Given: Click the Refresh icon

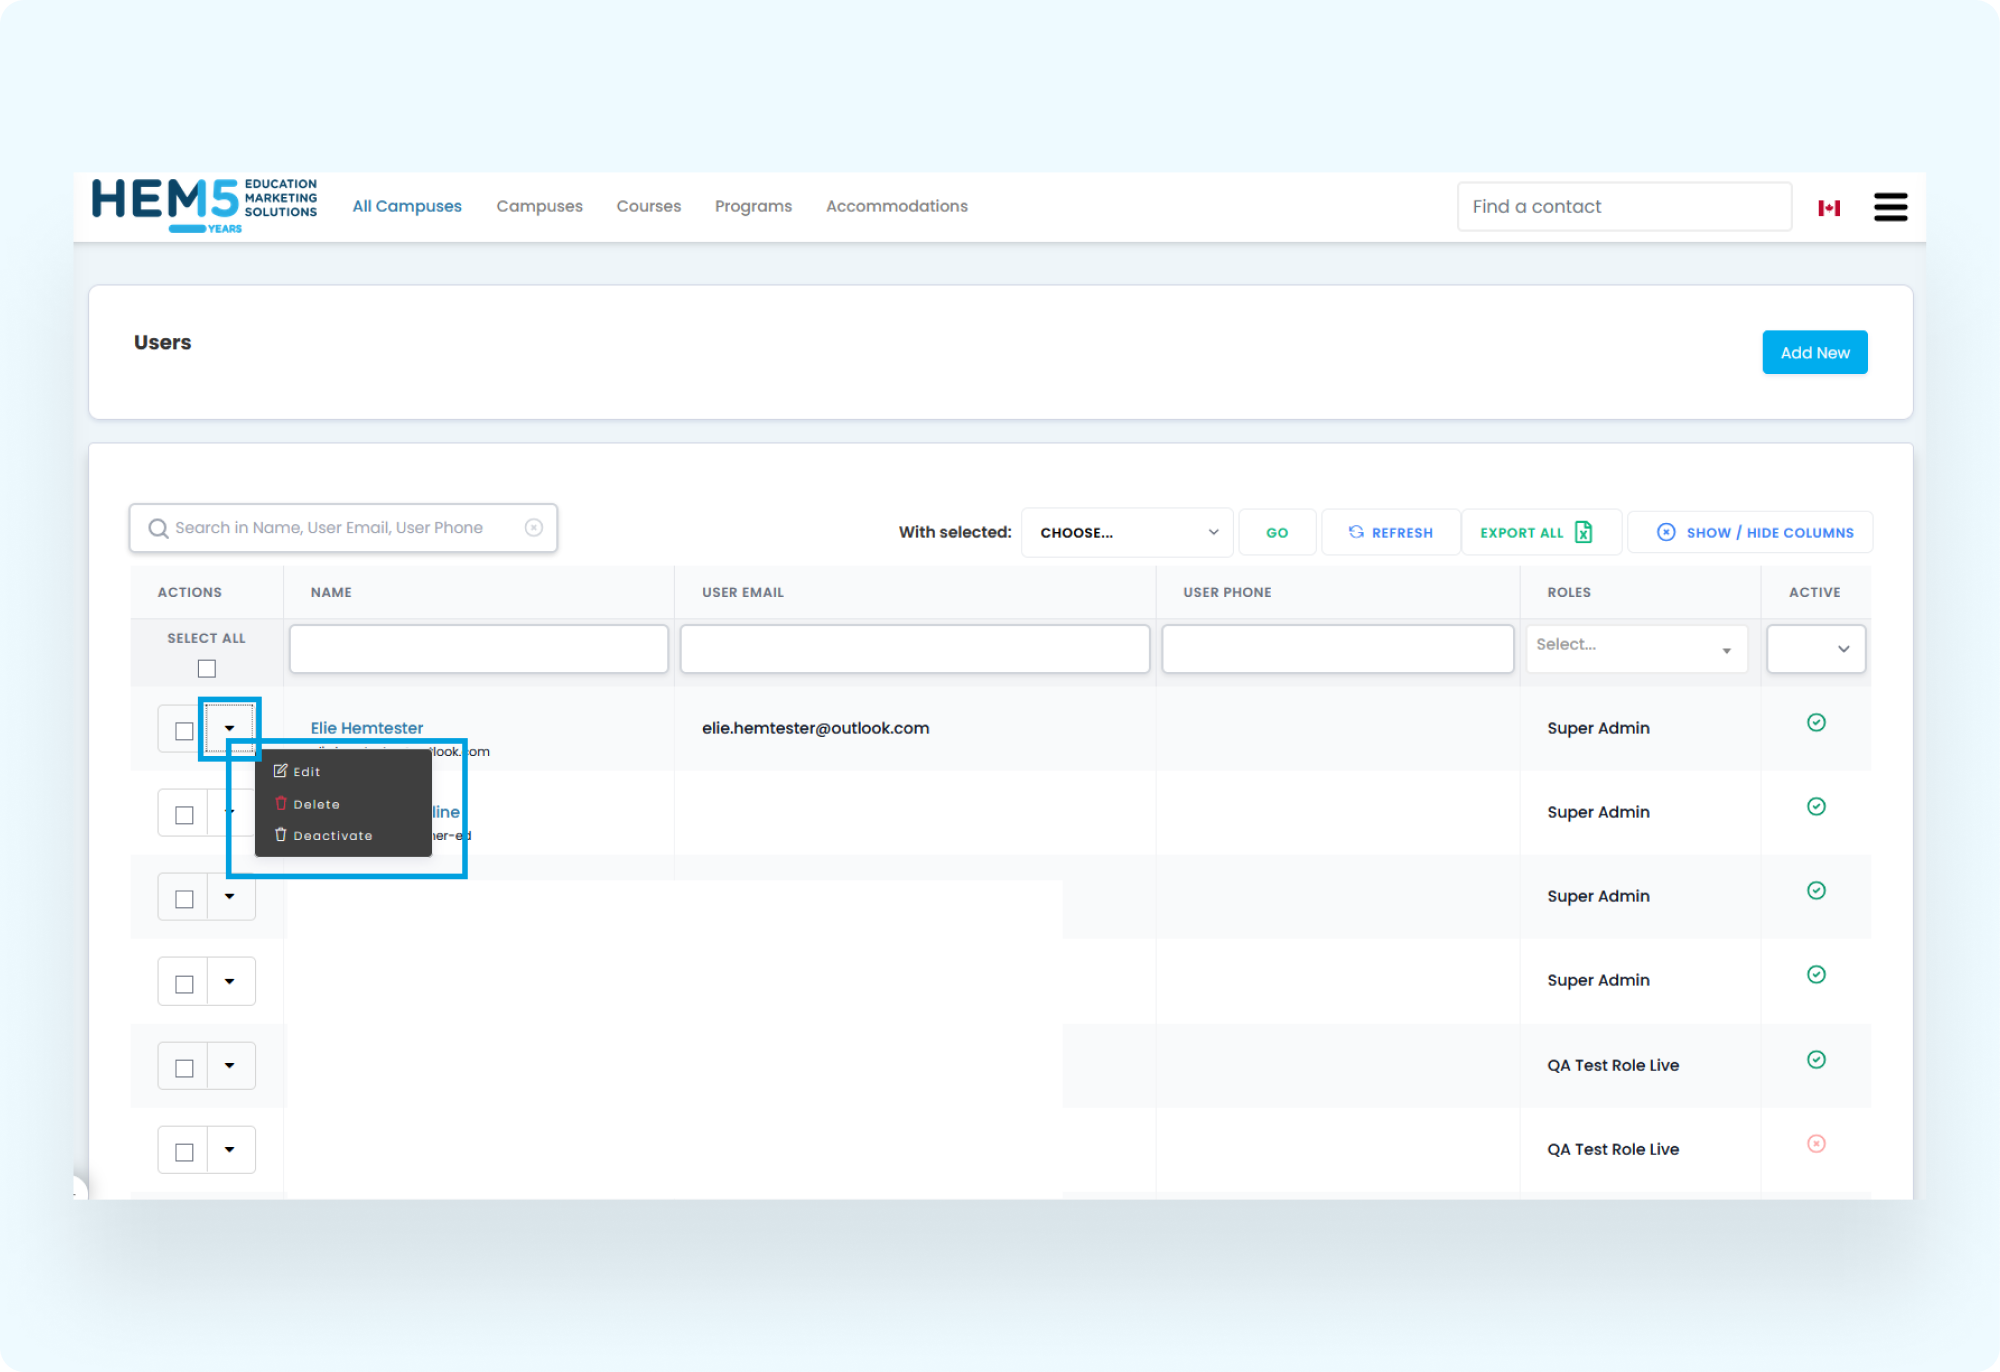Looking at the screenshot, I should [x=1357, y=532].
